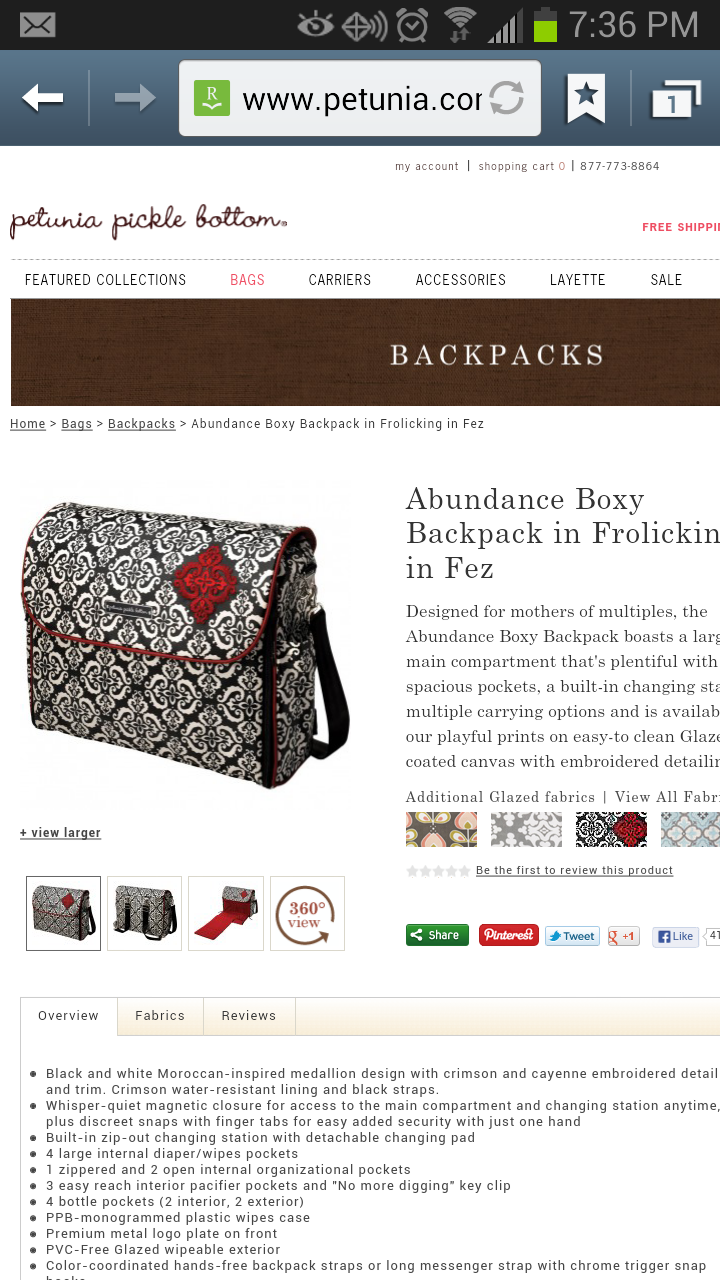The height and width of the screenshot is (1280, 720).
Task: Switch to the Reviews tab
Action: pyautogui.click(x=249, y=1015)
